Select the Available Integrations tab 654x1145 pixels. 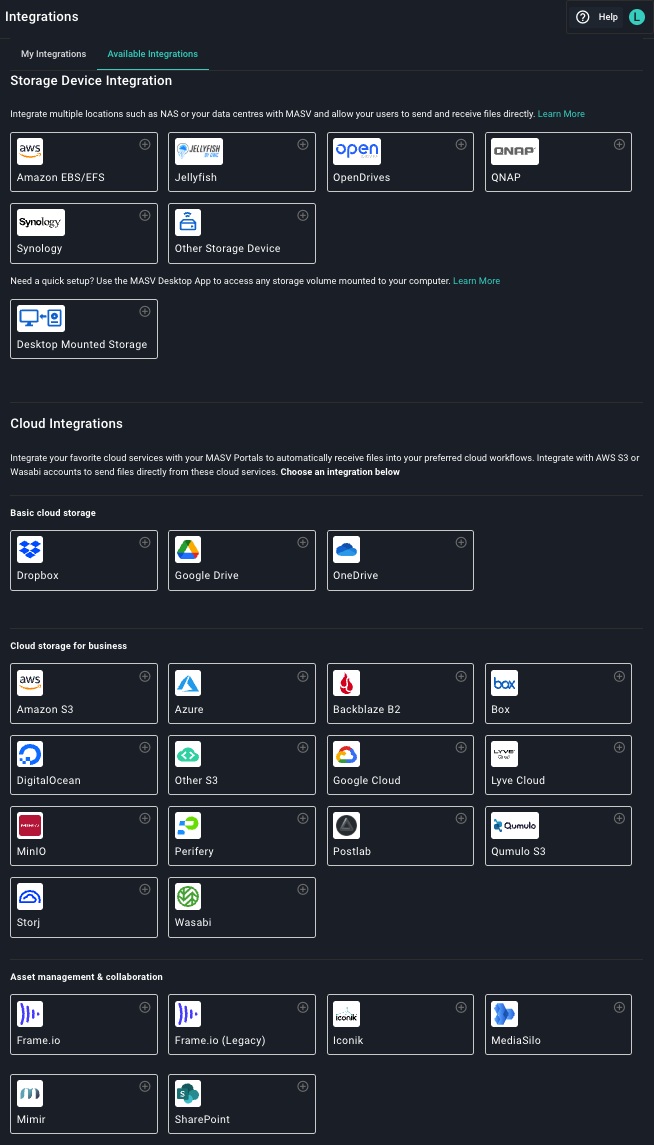coord(153,54)
